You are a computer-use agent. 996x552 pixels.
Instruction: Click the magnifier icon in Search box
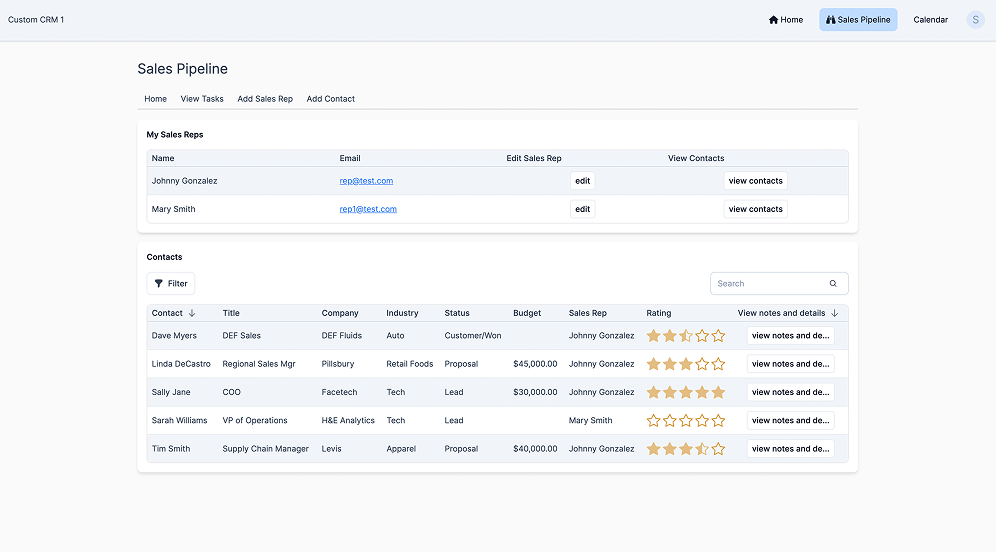(x=833, y=284)
